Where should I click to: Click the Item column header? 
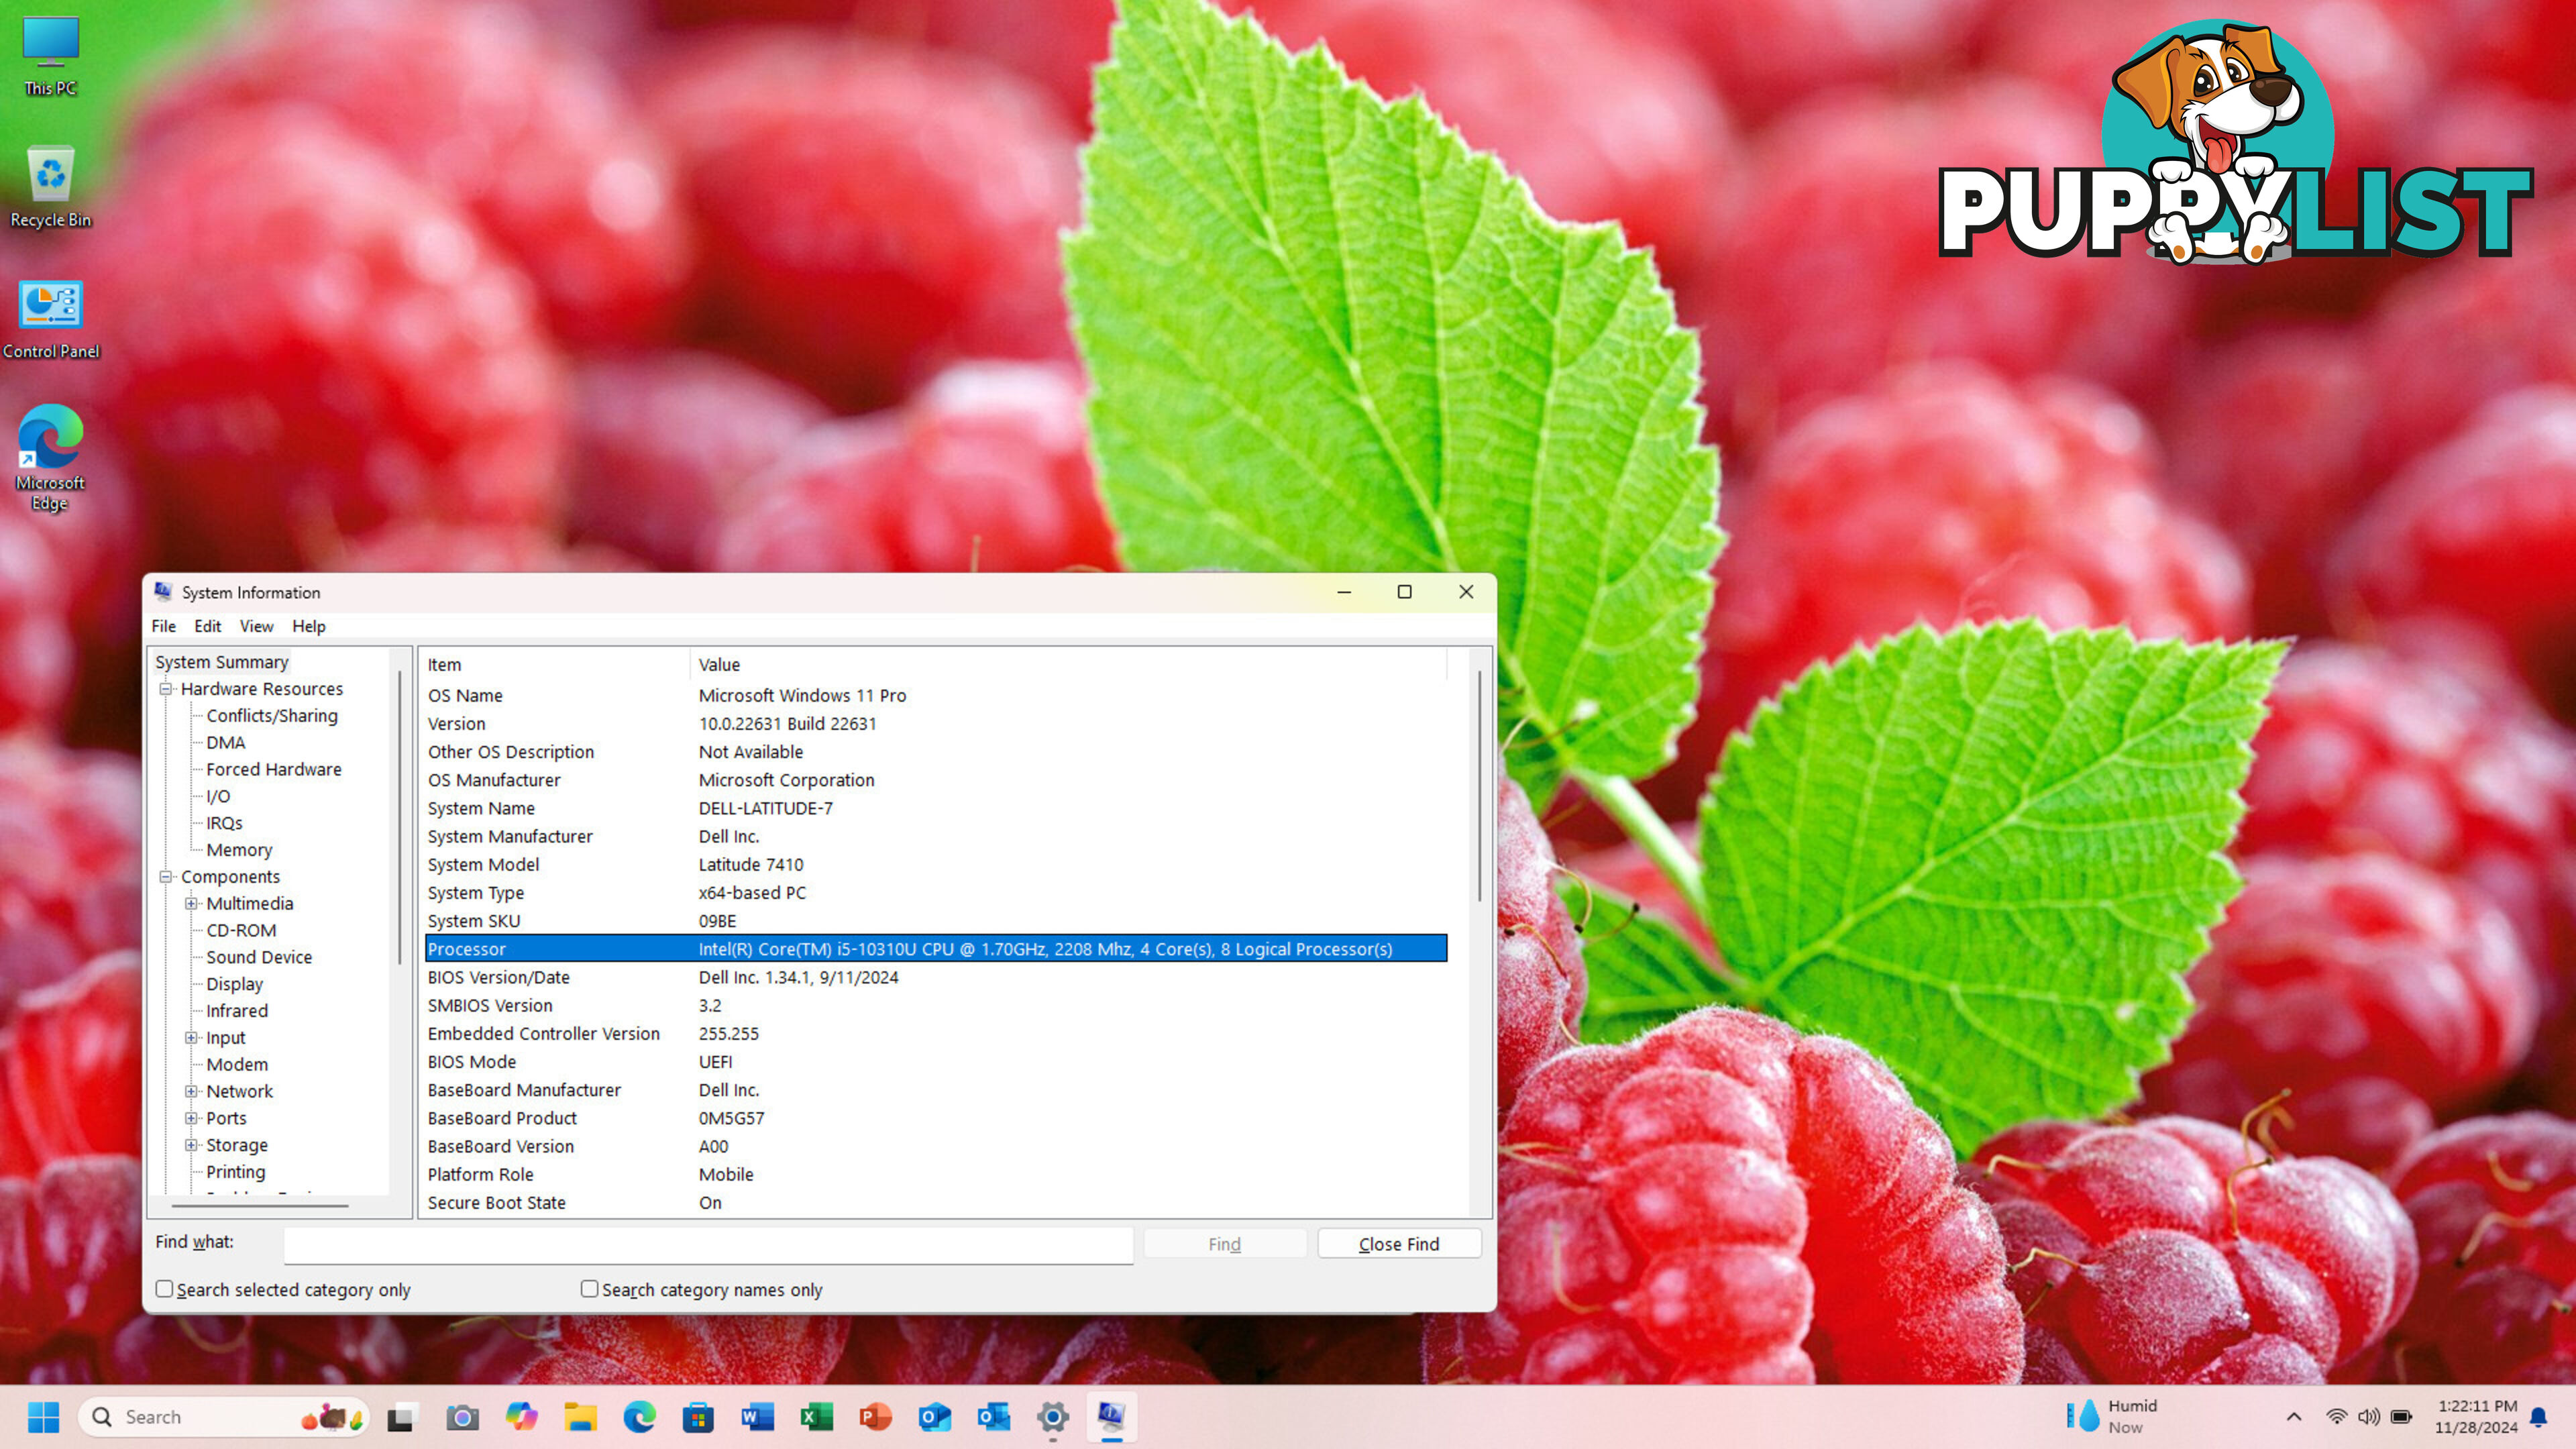pos(555,664)
